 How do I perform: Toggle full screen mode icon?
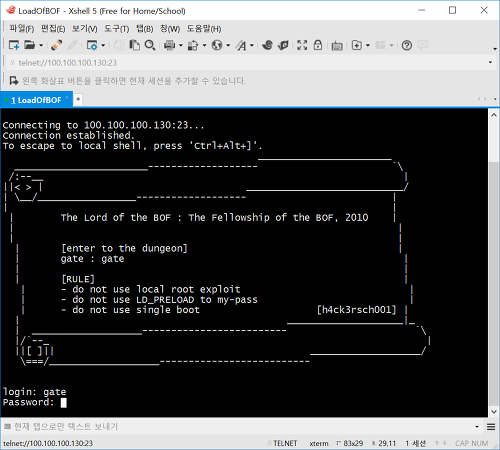(302, 45)
